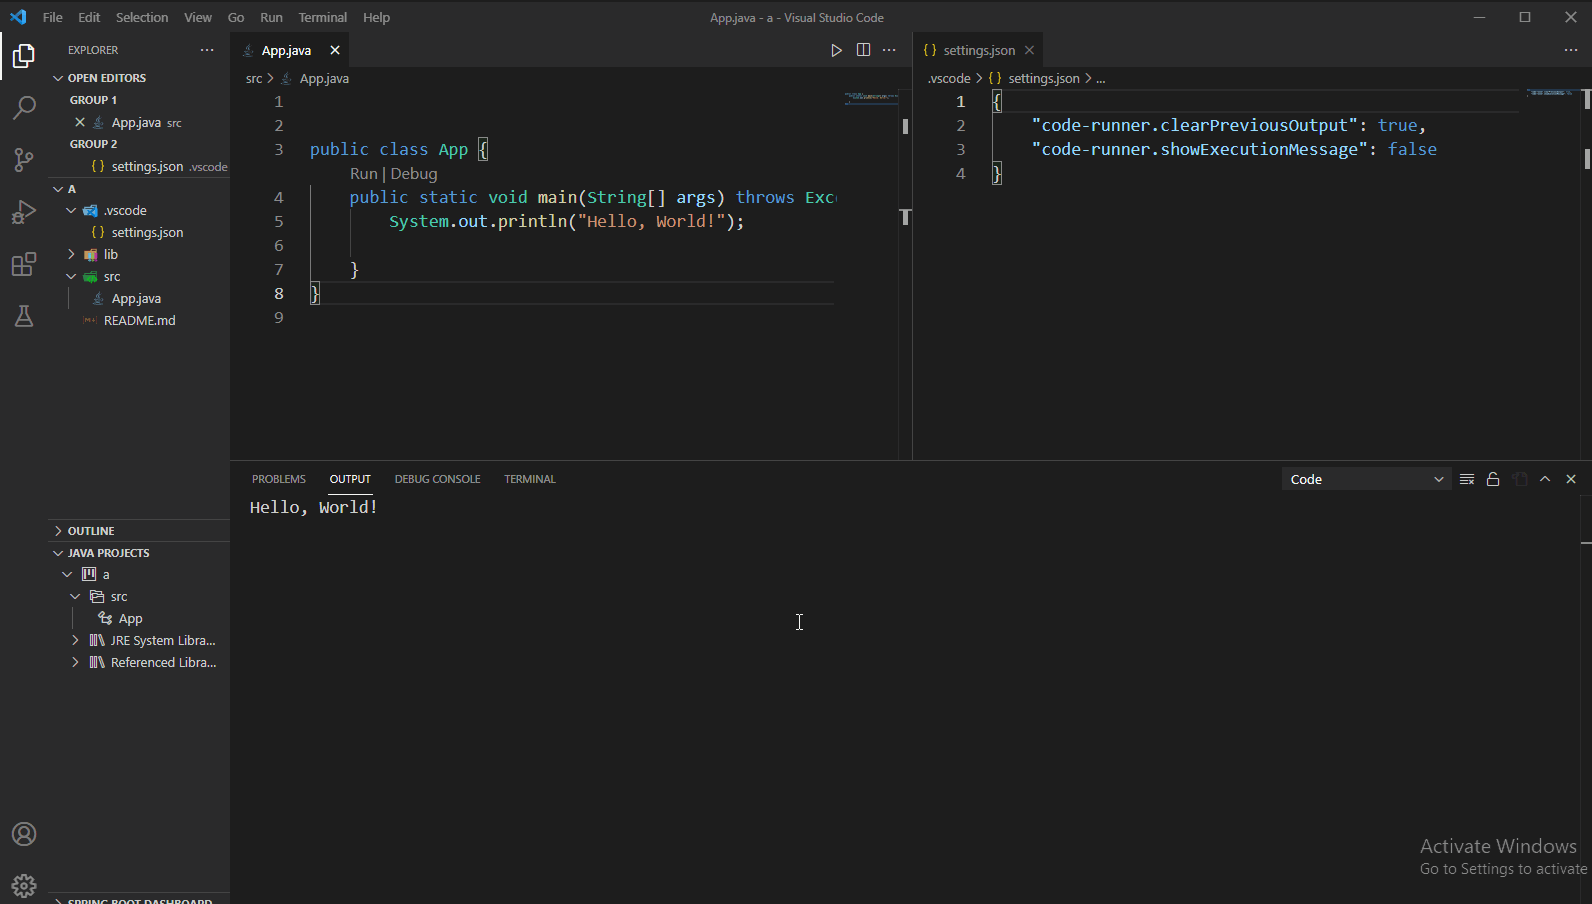The image size is (1592, 904).
Task: Open more actions for settings.json editor group
Action: pos(1571,50)
